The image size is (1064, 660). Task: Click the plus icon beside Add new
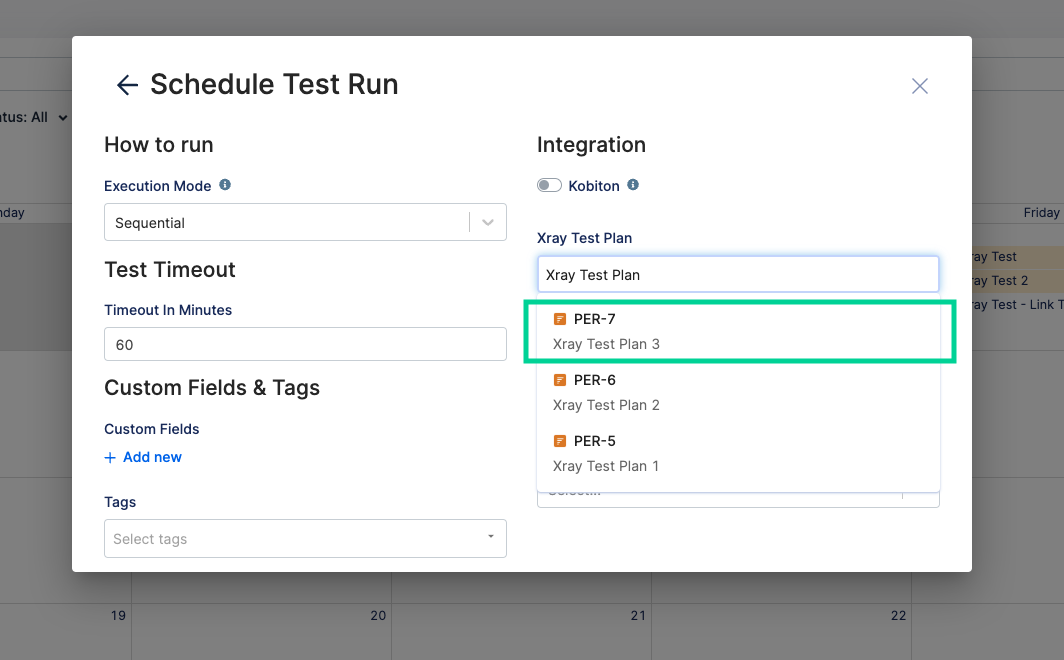(x=110, y=457)
